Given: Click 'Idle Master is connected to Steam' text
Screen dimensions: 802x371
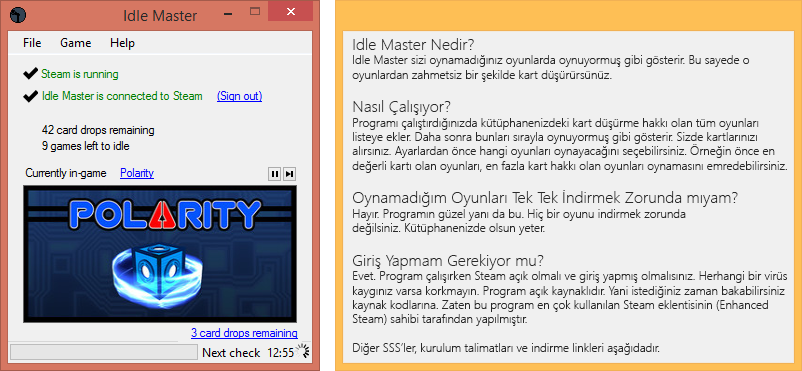Looking at the screenshot, I should (122, 96).
